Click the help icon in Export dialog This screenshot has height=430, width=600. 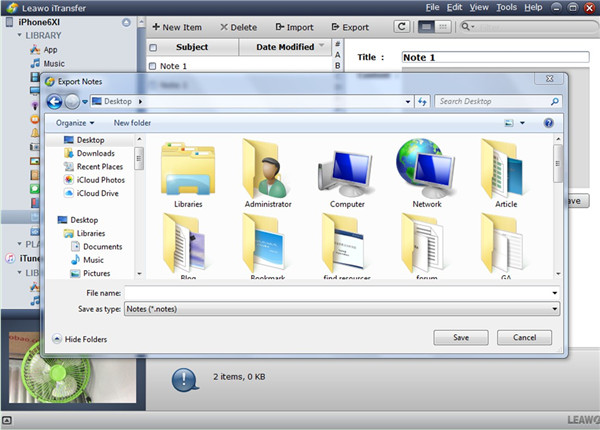(x=548, y=123)
